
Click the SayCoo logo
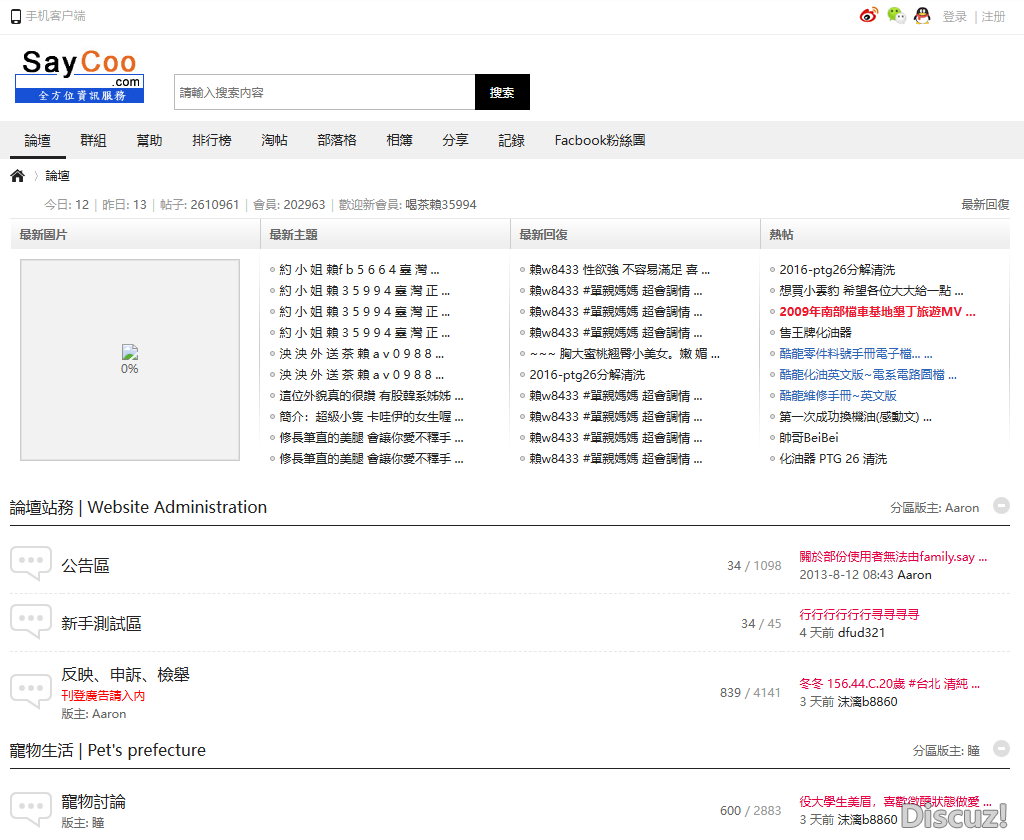coord(80,75)
